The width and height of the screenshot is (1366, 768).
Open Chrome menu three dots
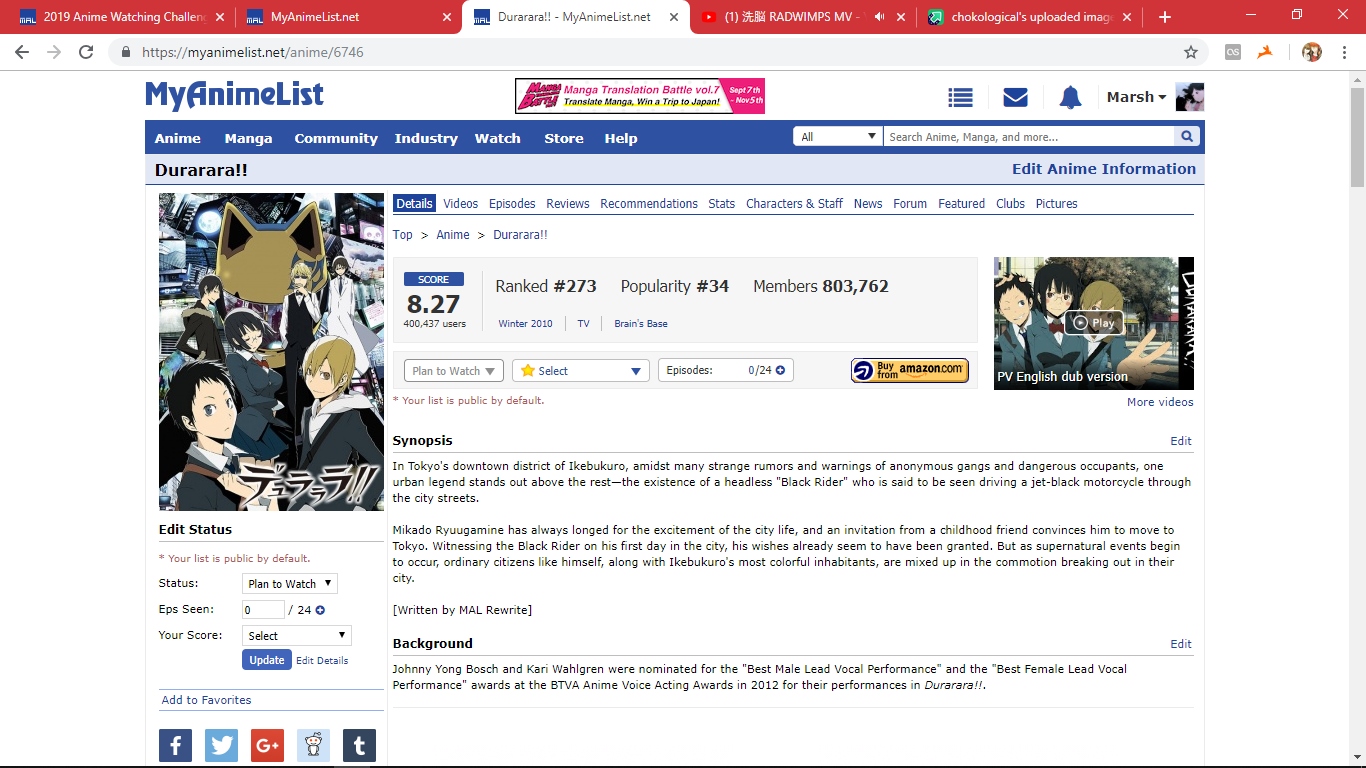click(x=1347, y=52)
